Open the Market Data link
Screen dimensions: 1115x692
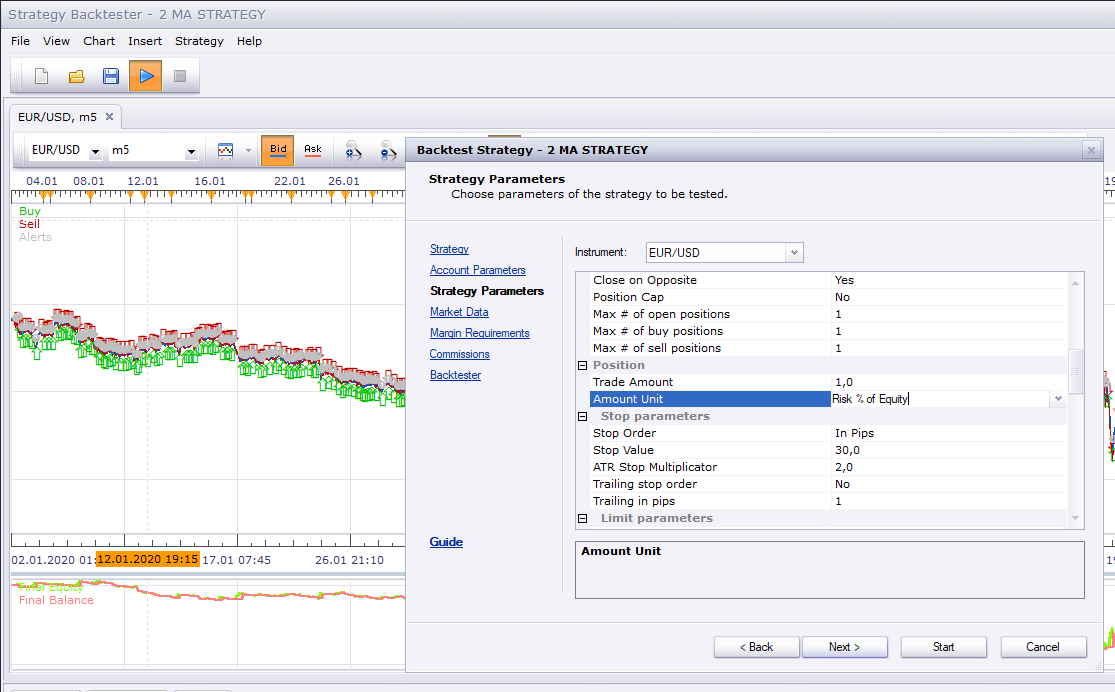(x=459, y=312)
